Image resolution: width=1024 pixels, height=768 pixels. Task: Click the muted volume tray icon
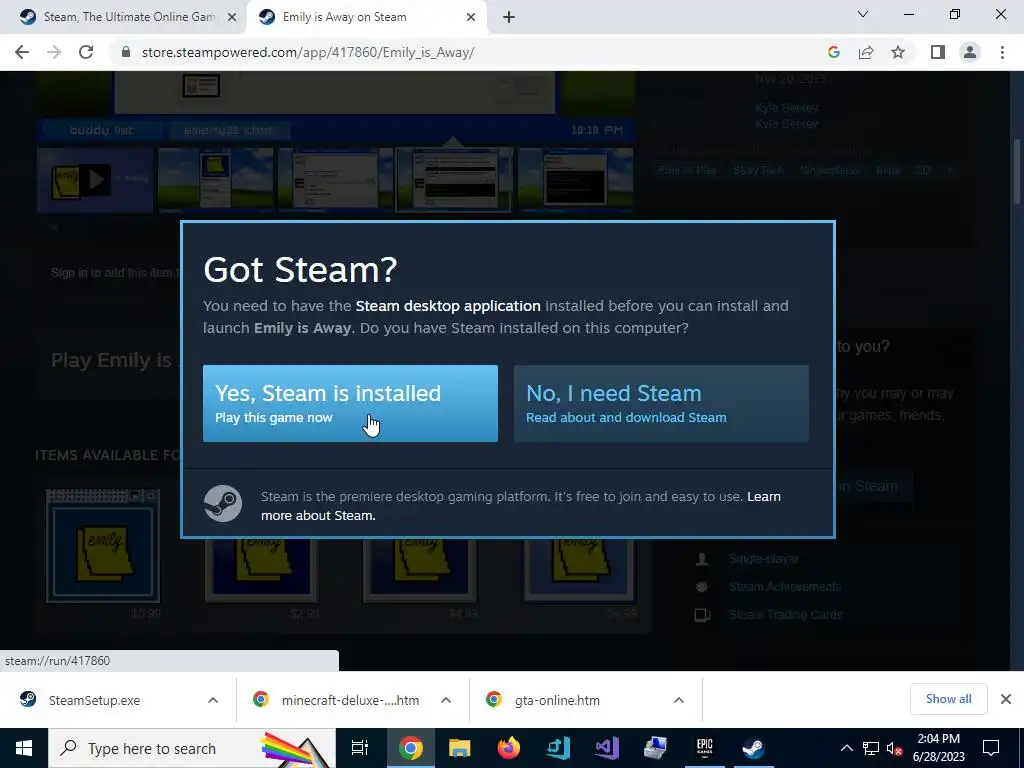[x=894, y=748]
